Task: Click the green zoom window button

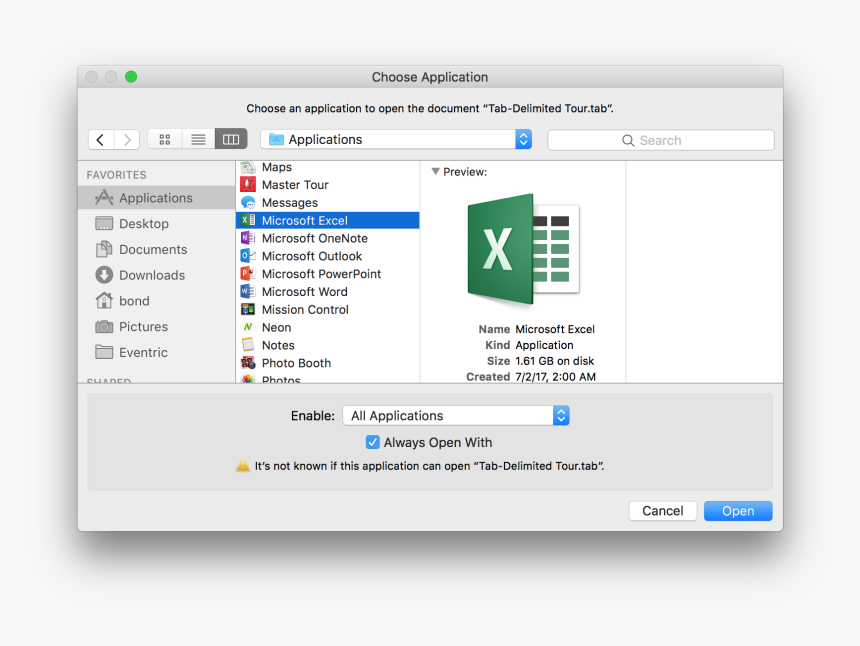Action: pyautogui.click(x=131, y=77)
